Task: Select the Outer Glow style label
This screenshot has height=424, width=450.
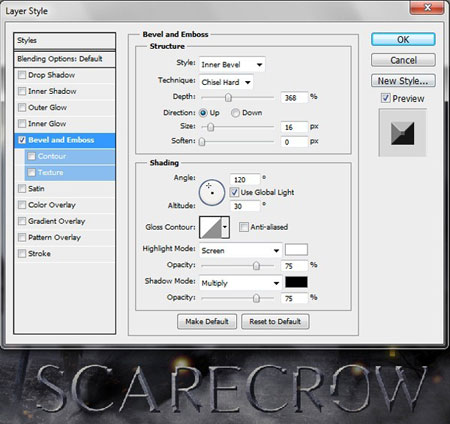Action: [47, 107]
